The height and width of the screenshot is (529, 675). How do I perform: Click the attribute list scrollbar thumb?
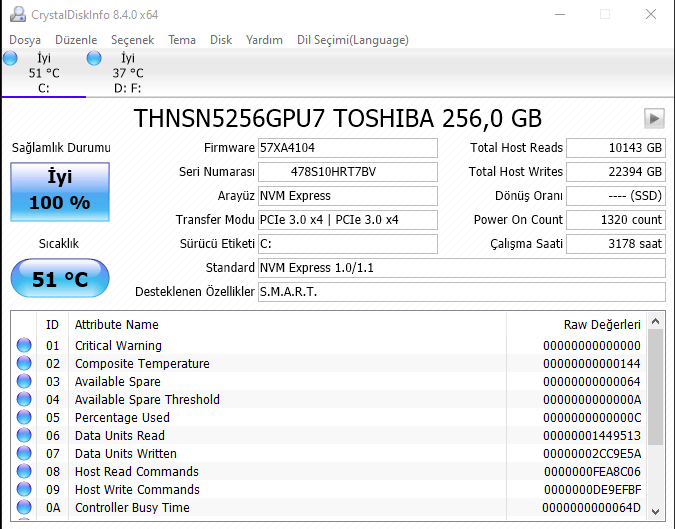(x=656, y=387)
